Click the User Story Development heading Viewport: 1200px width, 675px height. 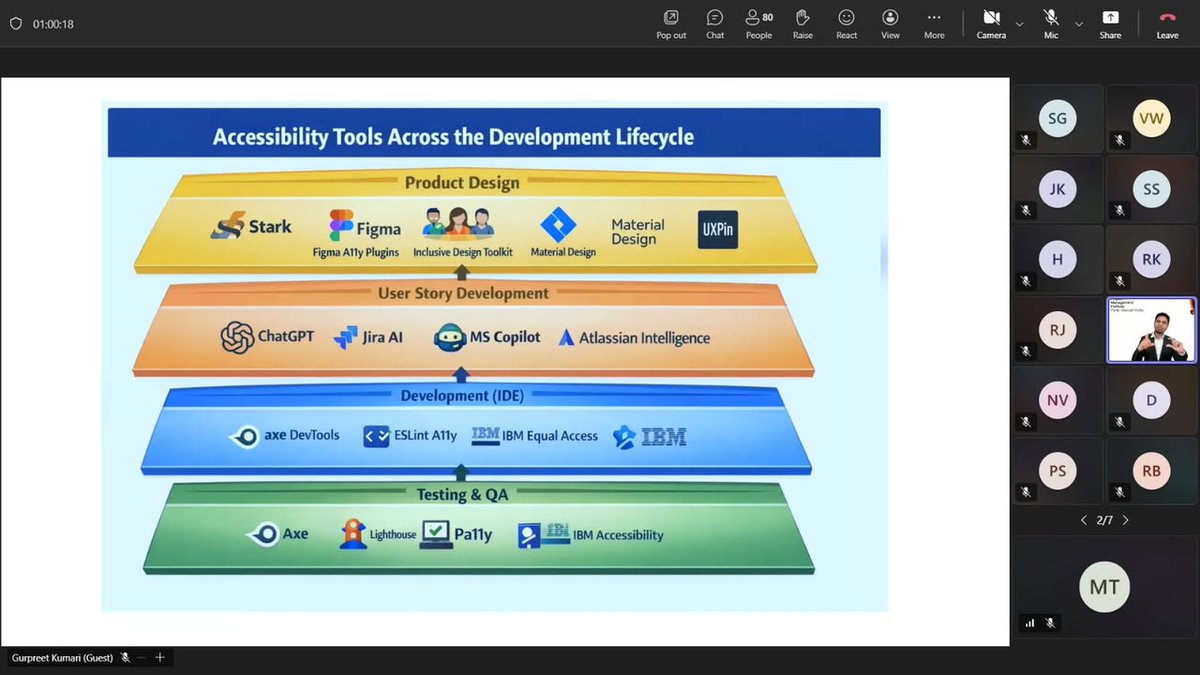tap(463, 293)
